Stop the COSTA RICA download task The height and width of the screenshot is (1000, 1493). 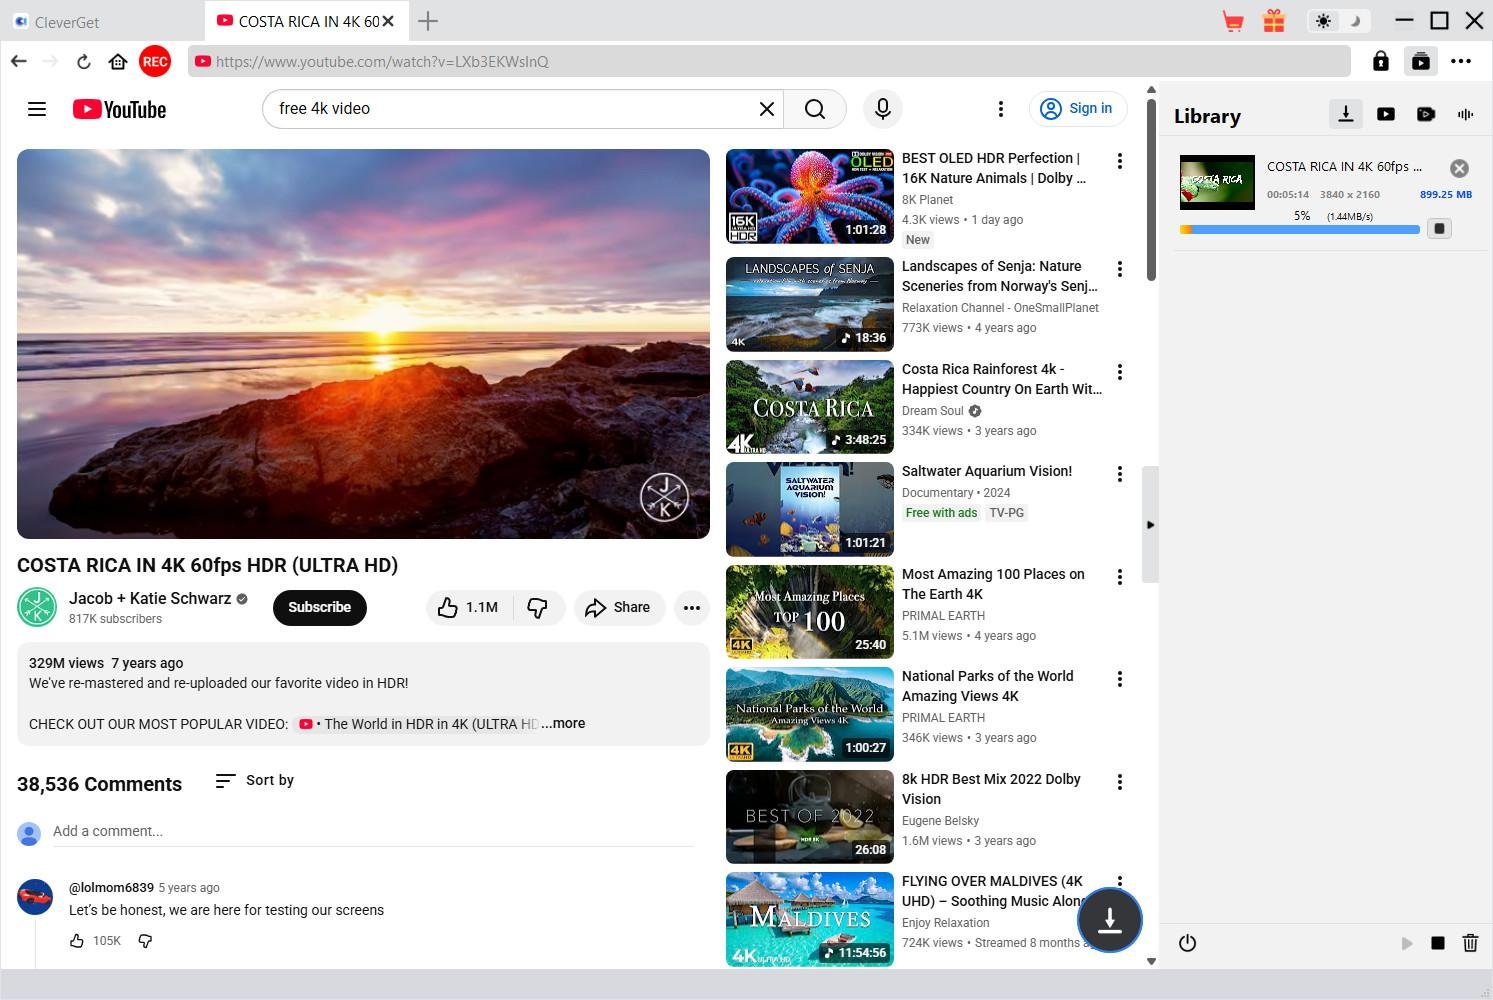1439,228
